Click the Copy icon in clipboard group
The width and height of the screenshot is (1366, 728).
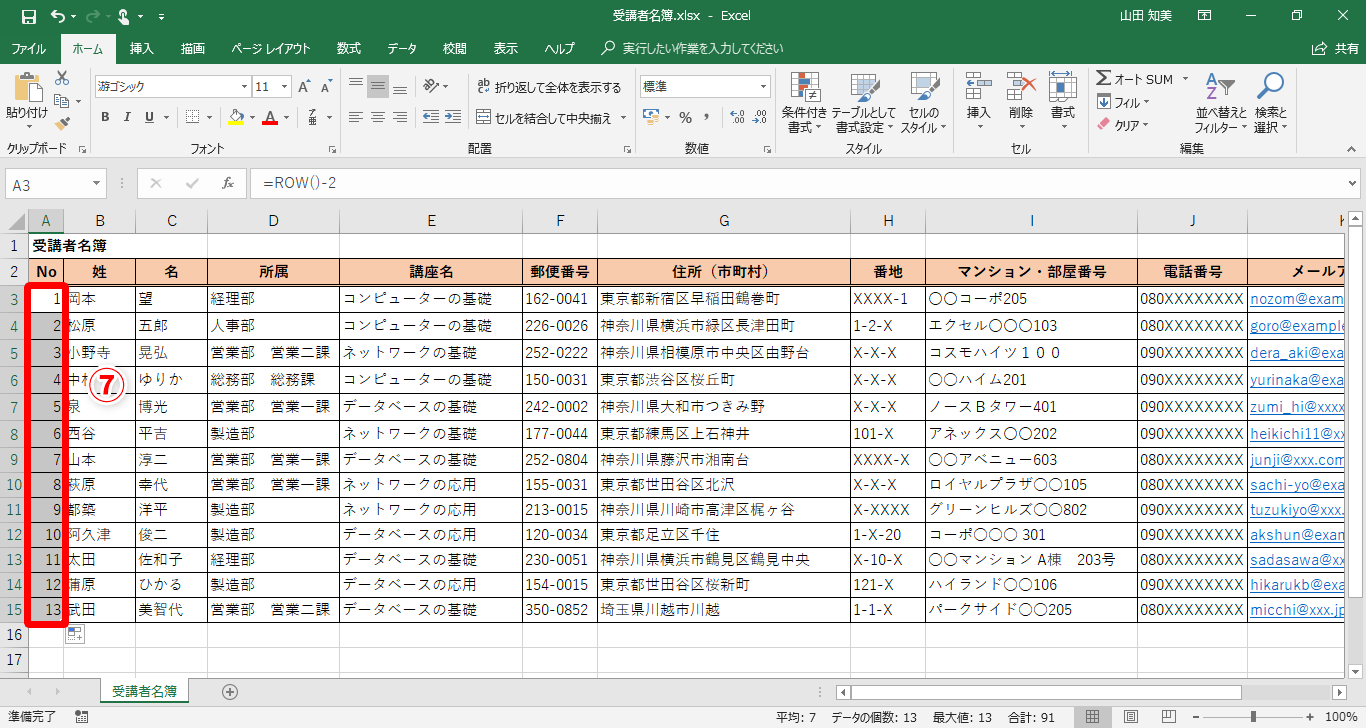(x=62, y=101)
